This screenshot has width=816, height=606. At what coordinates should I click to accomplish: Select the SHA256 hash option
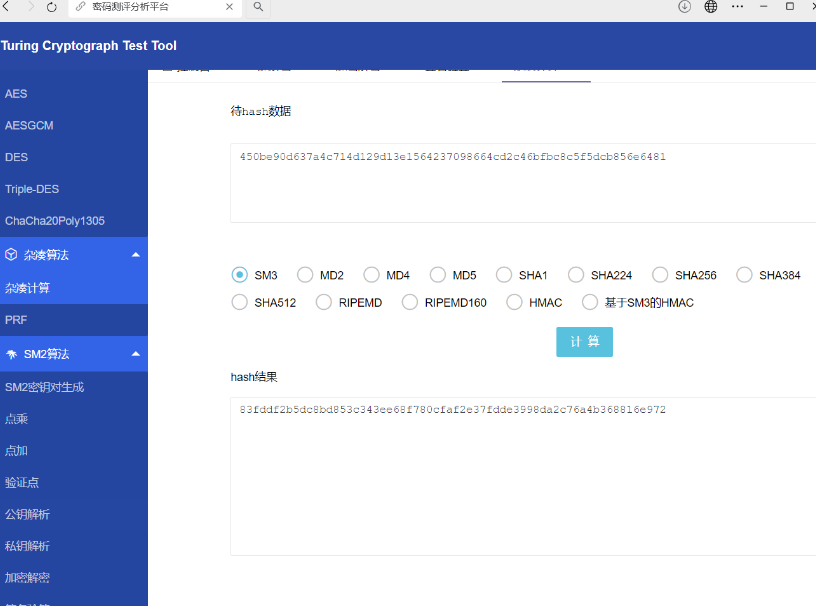tap(660, 275)
